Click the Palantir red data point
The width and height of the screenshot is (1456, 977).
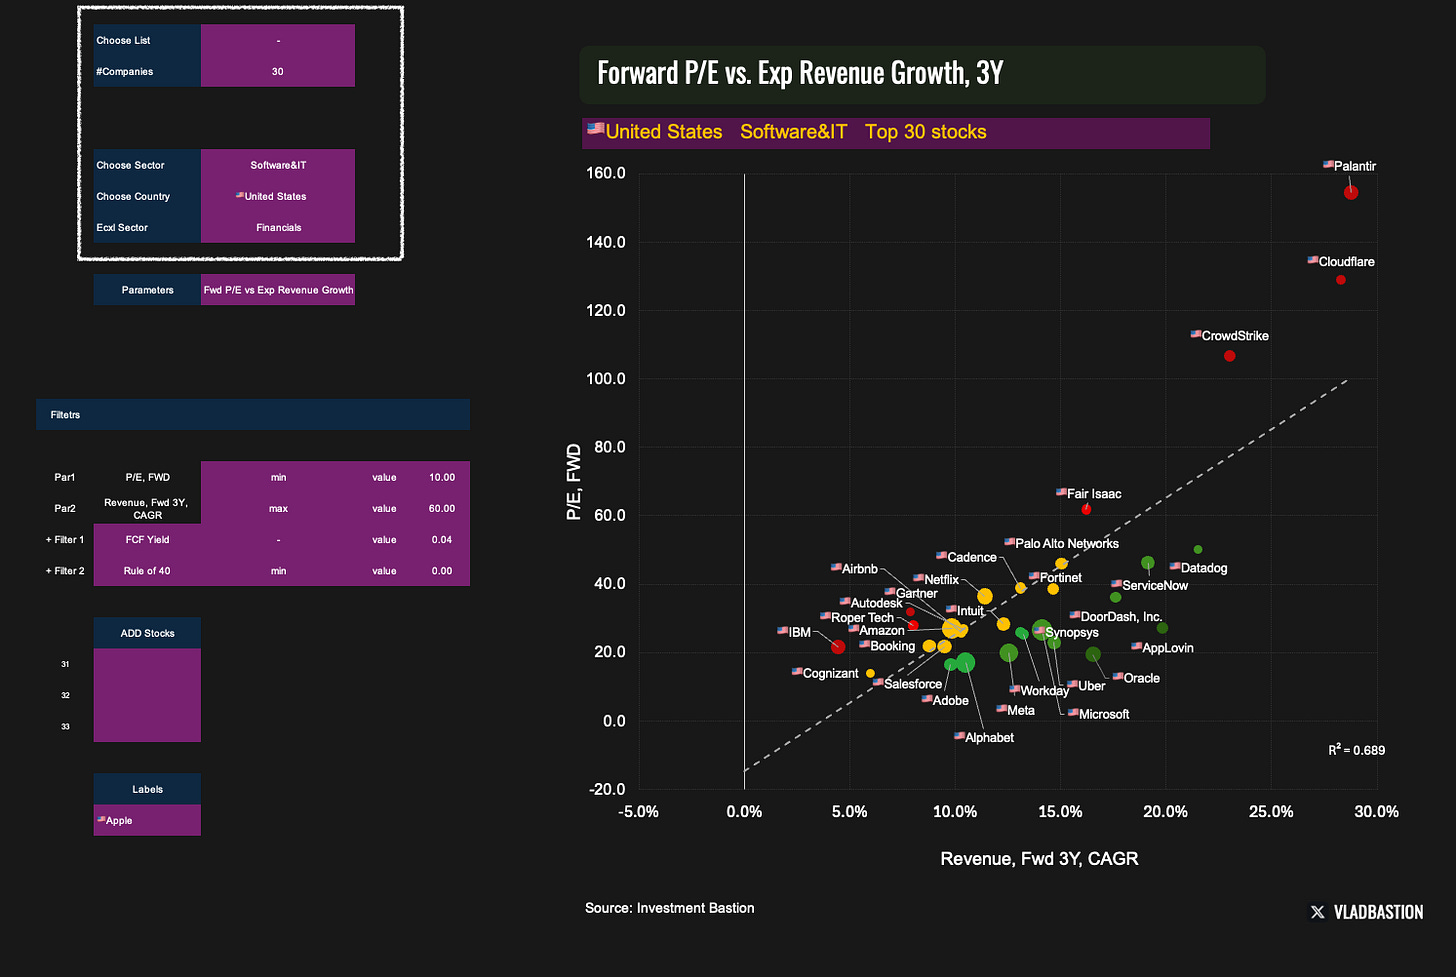click(x=1351, y=192)
